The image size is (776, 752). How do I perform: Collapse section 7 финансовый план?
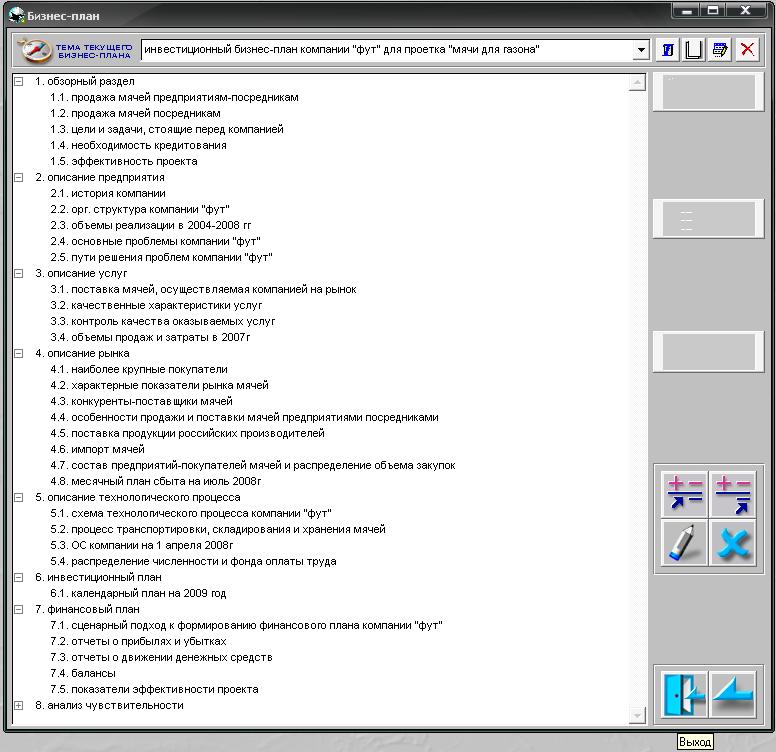point(18,610)
